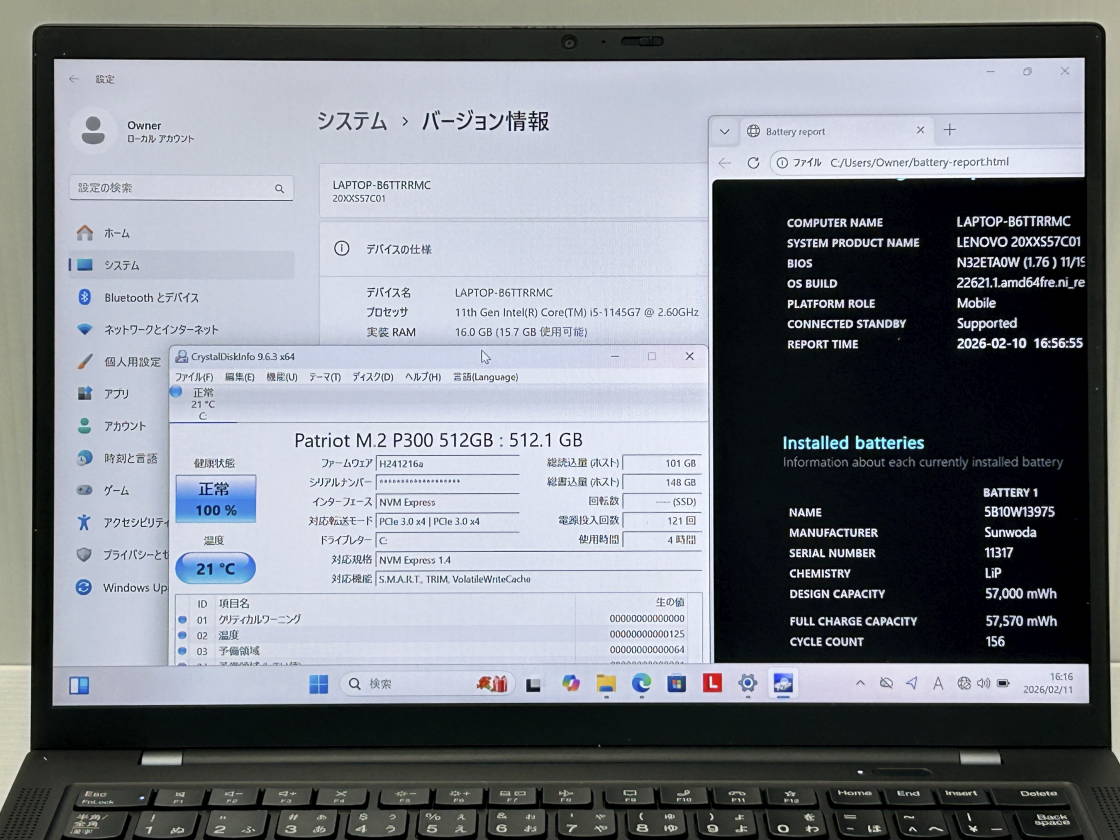Open ネットワークとインターネット via its Wi-Fi icon
Viewport: 1120px width, 840px height.
click(x=85, y=329)
